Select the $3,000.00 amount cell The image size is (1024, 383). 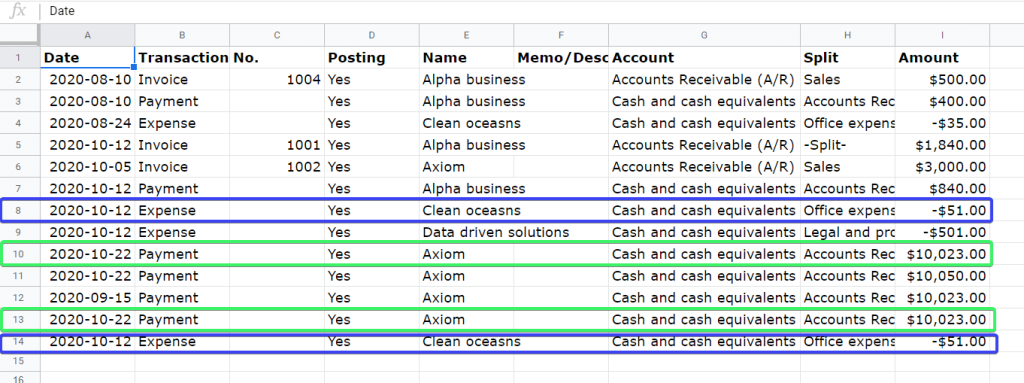942,167
